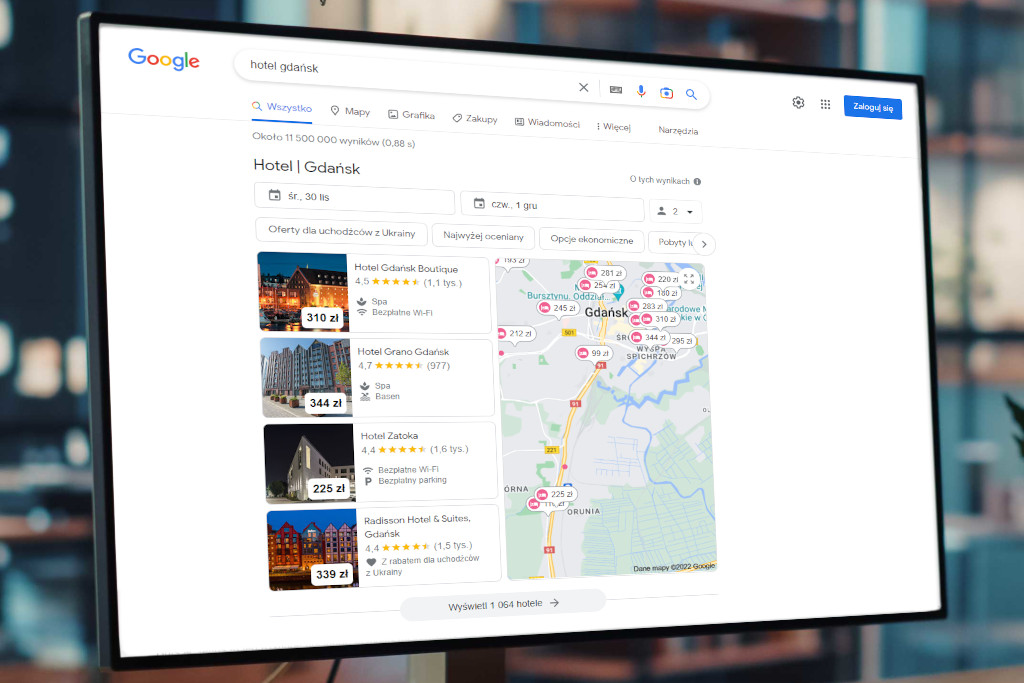Toggle Najwyżej oceniany filter chip
Screen dimensions: 1024x683
483,236
